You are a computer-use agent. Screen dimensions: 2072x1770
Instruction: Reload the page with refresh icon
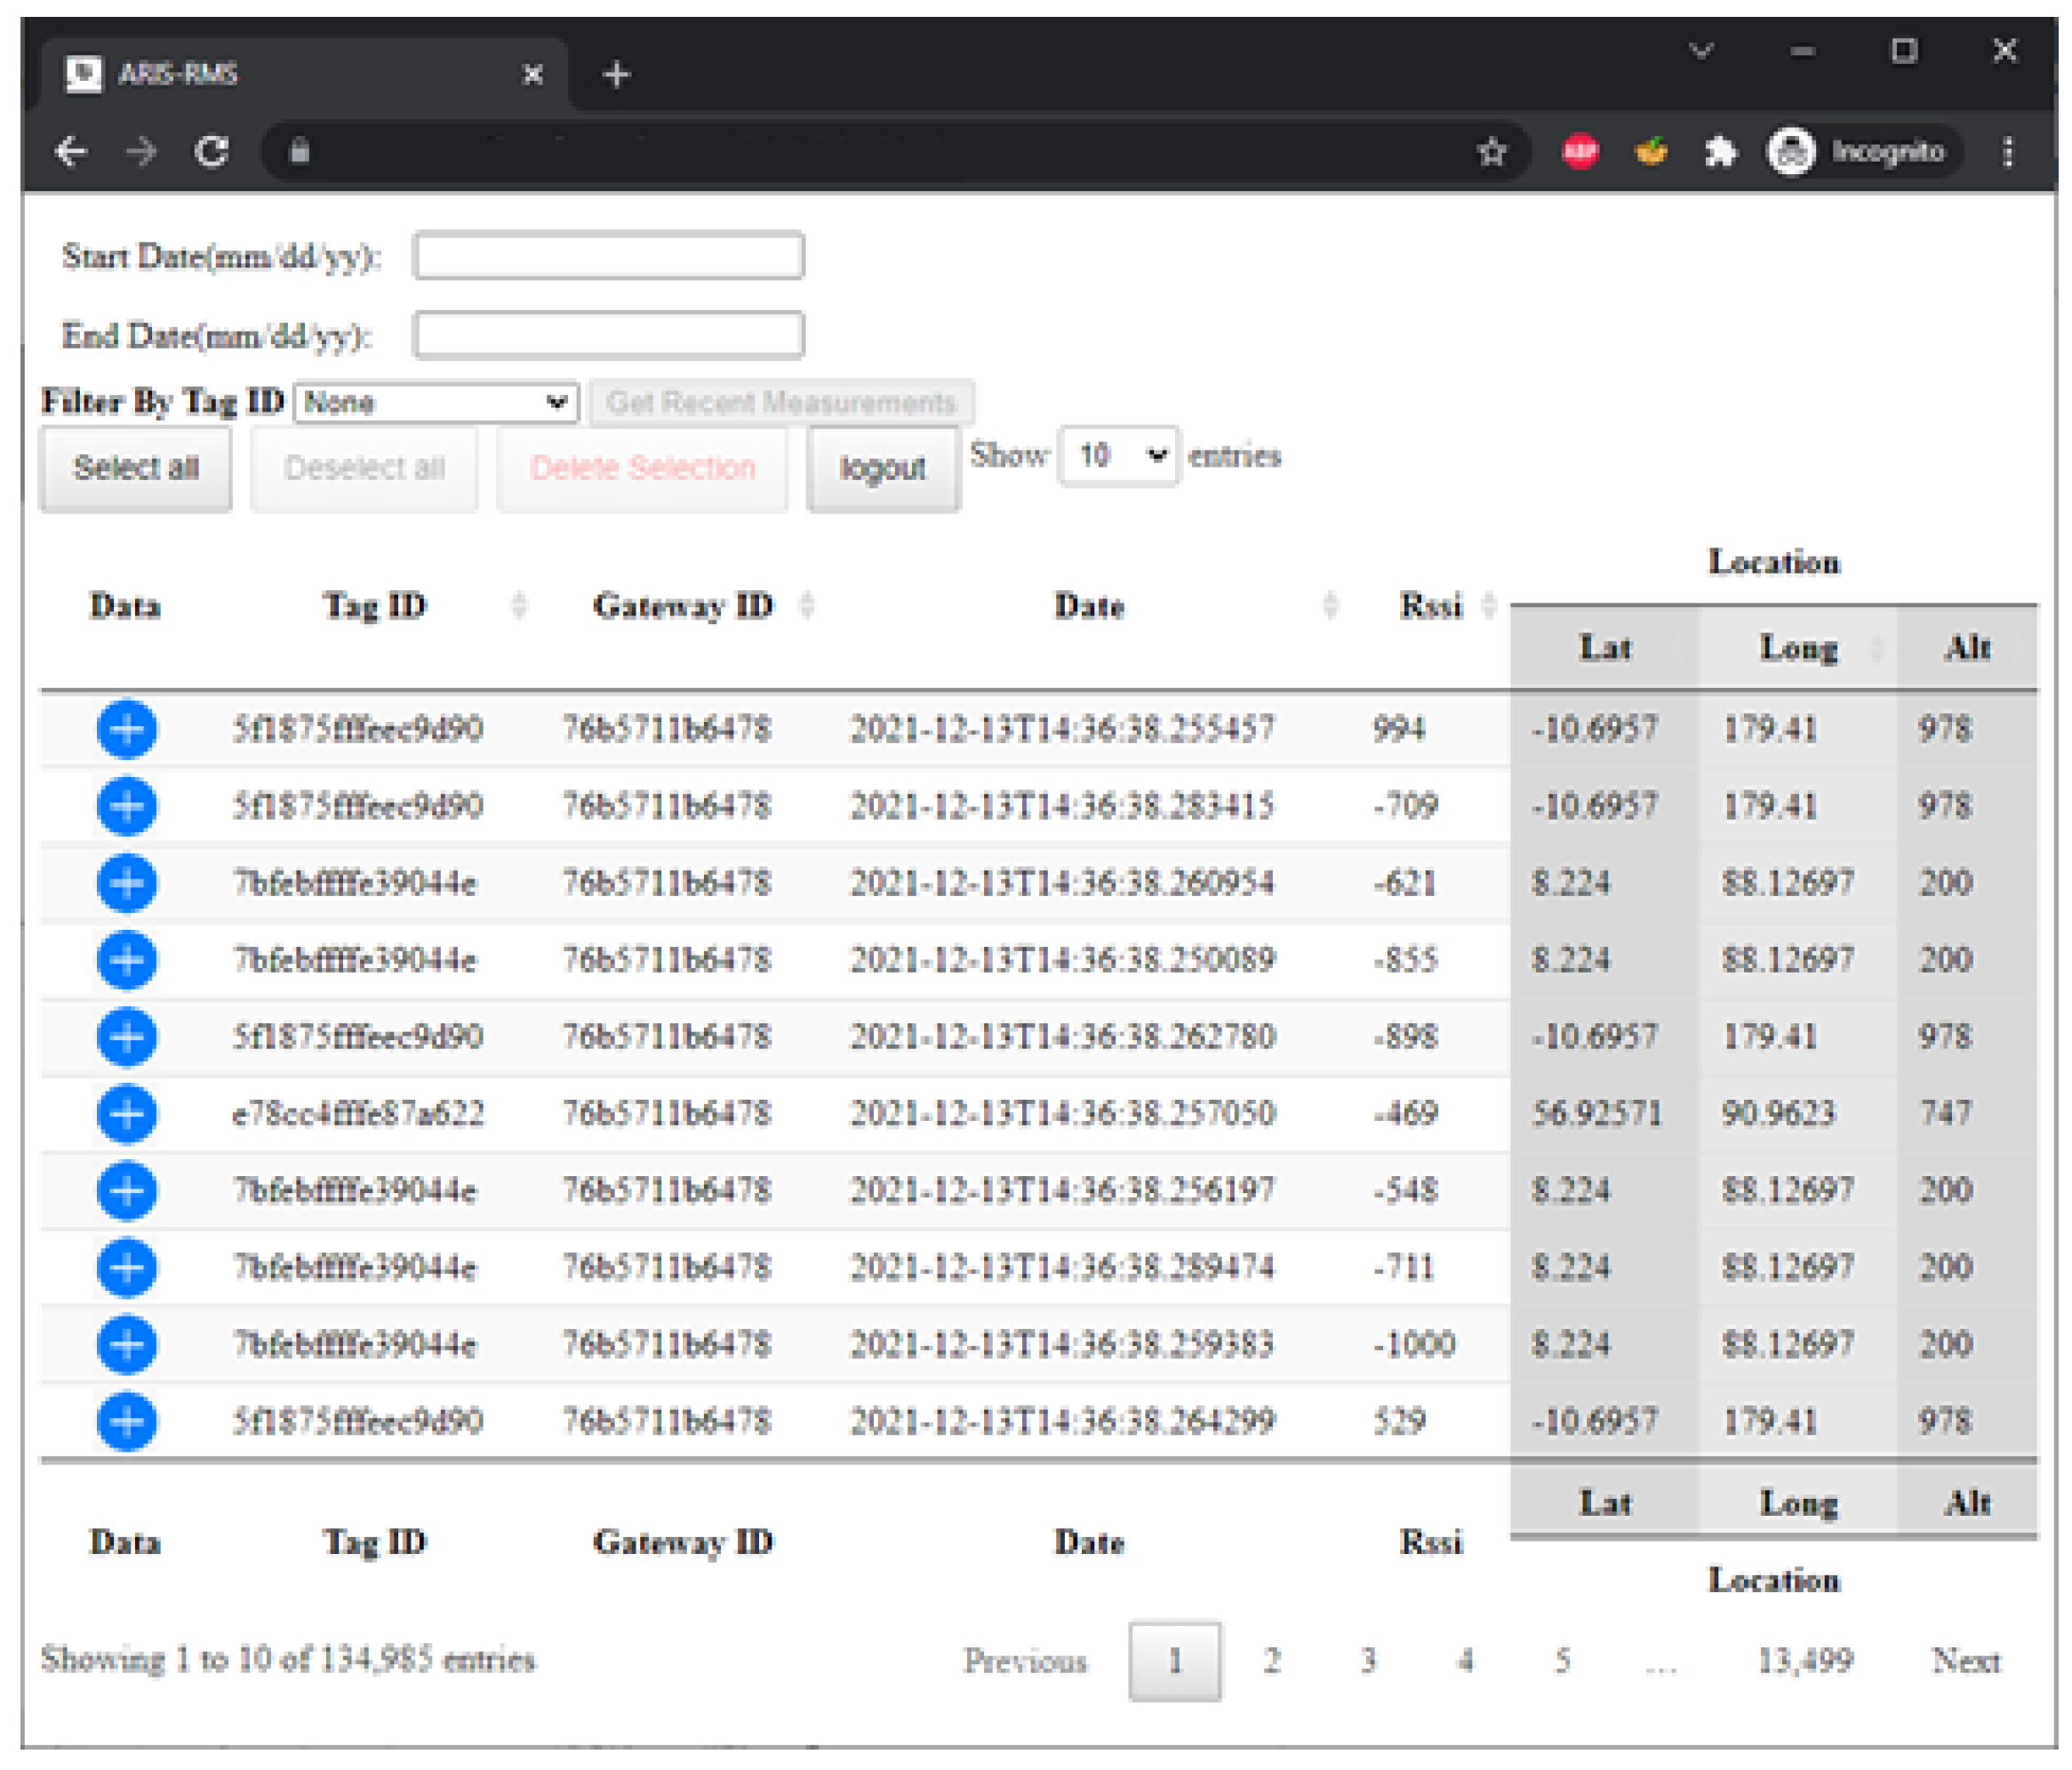click(x=212, y=152)
